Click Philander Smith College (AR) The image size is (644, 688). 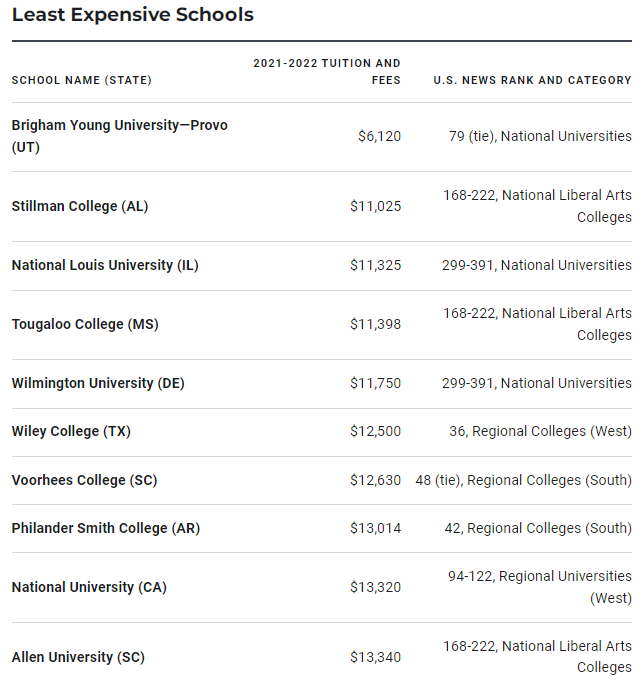click(x=106, y=528)
